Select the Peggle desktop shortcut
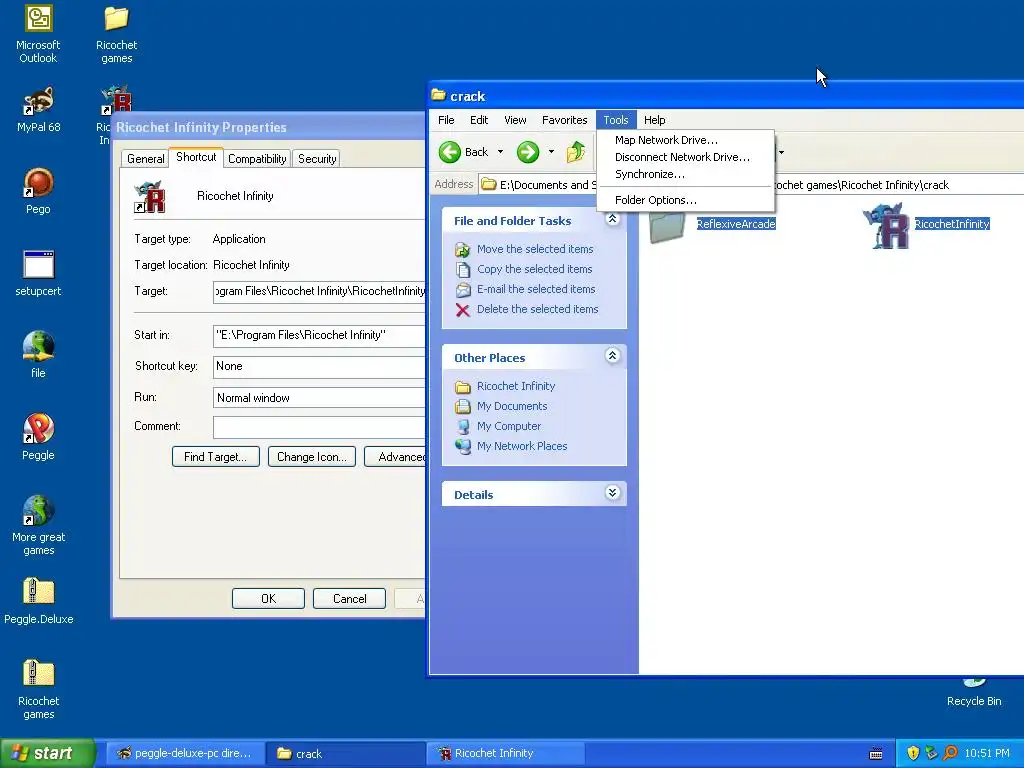 tap(38, 437)
